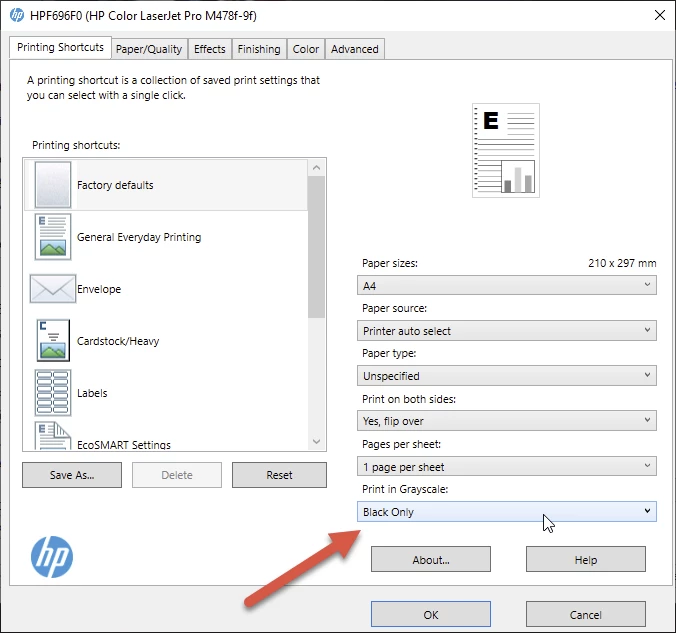Viewport: 676px width, 633px height.
Task: Select the Labels shortcut icon
Action: click(53, 393)
